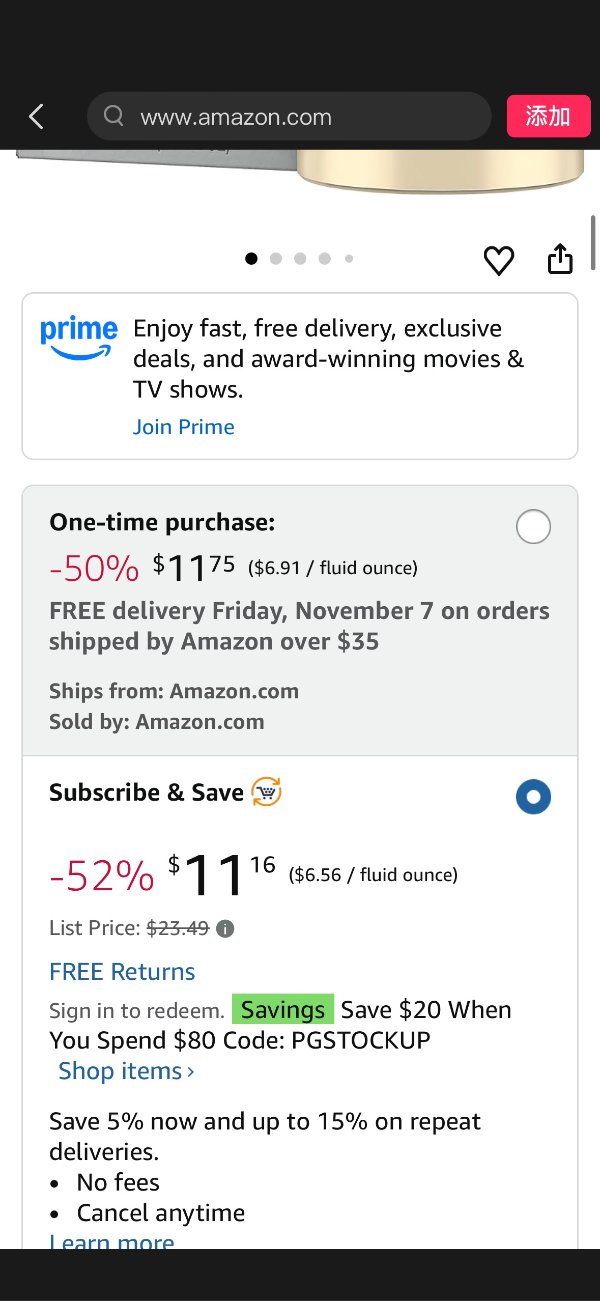600x1301 pixels.
Task: Add the product to the wish list via the heart icon
Action: coord(498,261)
